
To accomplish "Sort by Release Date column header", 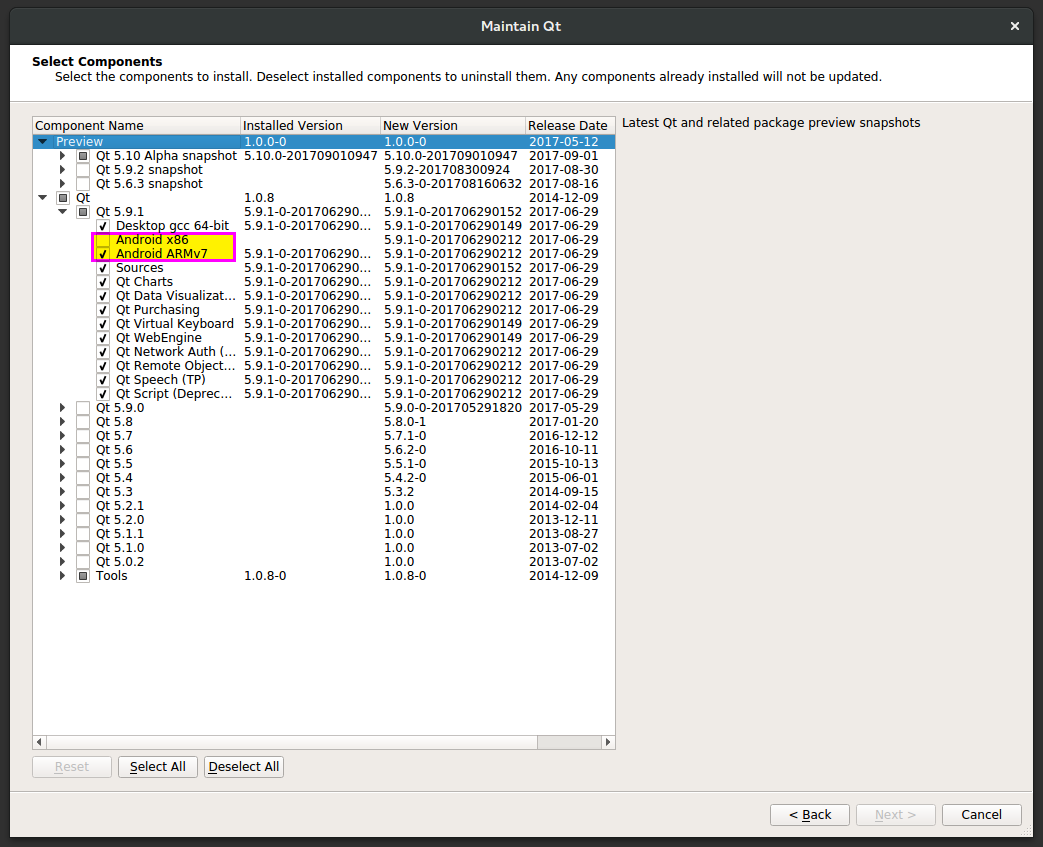I will coord(569,126).
